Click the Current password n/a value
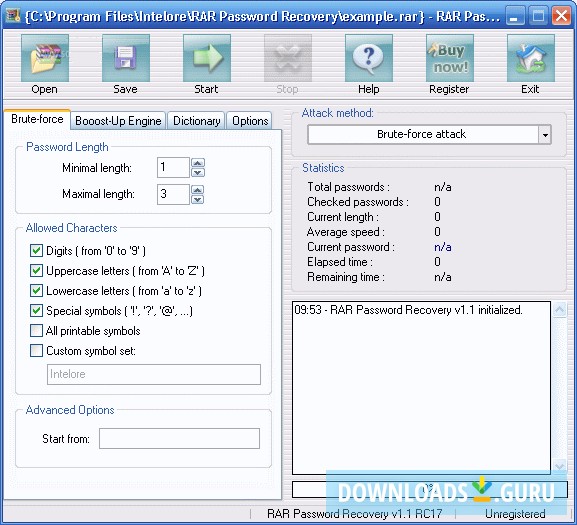Image resolution: width=577 pixels, height=525 pixels. [x=443, y=247]
